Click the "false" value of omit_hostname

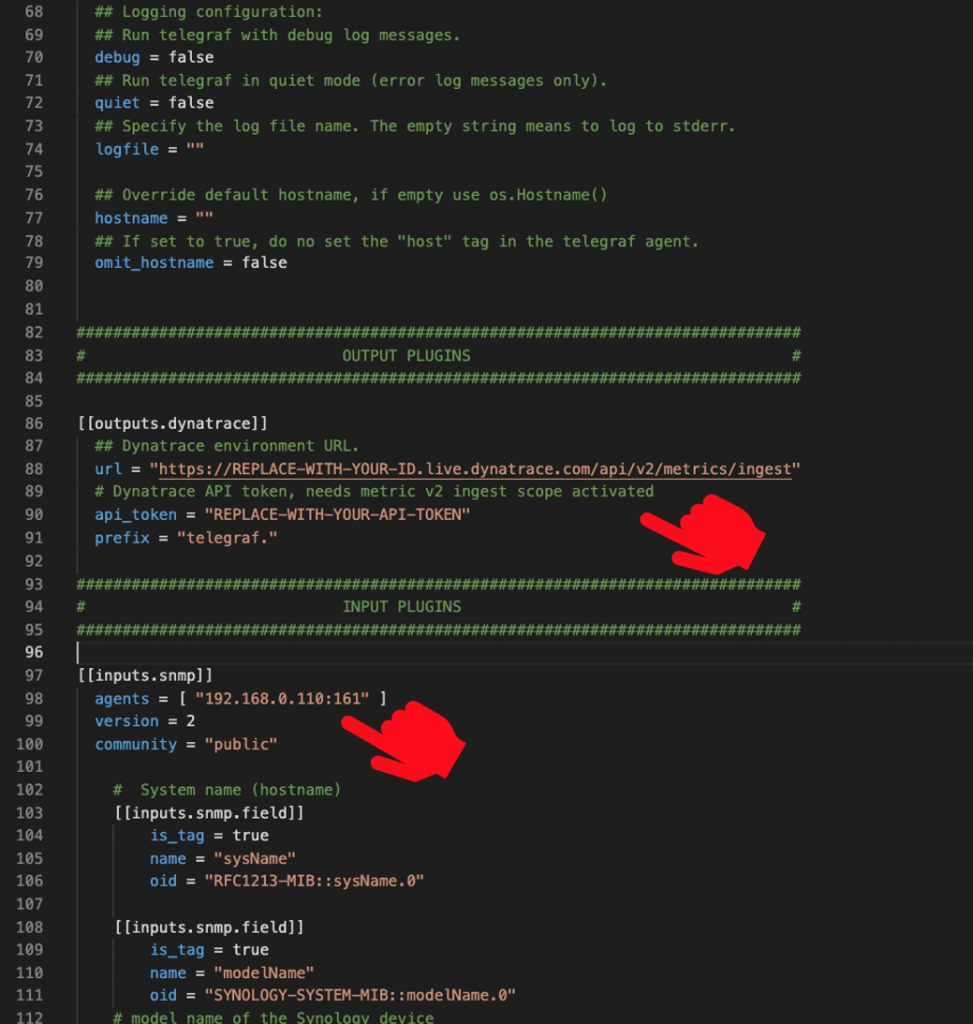264,263
